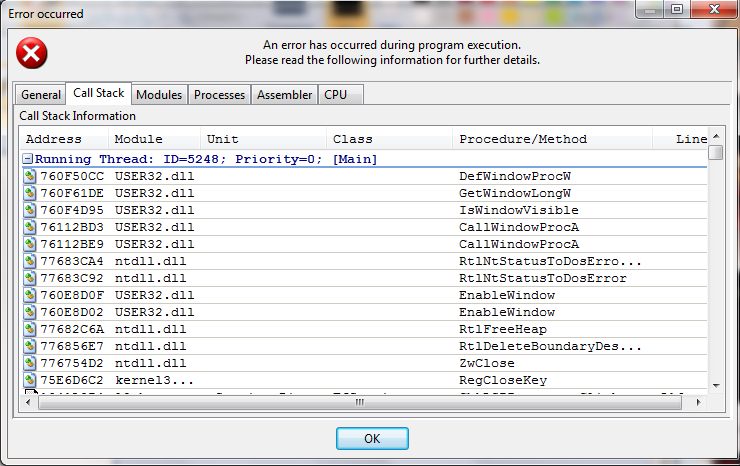This screenshot has width=740, height=466.
Task: Click the Procedure/Method column header
Action: point(523,139)
